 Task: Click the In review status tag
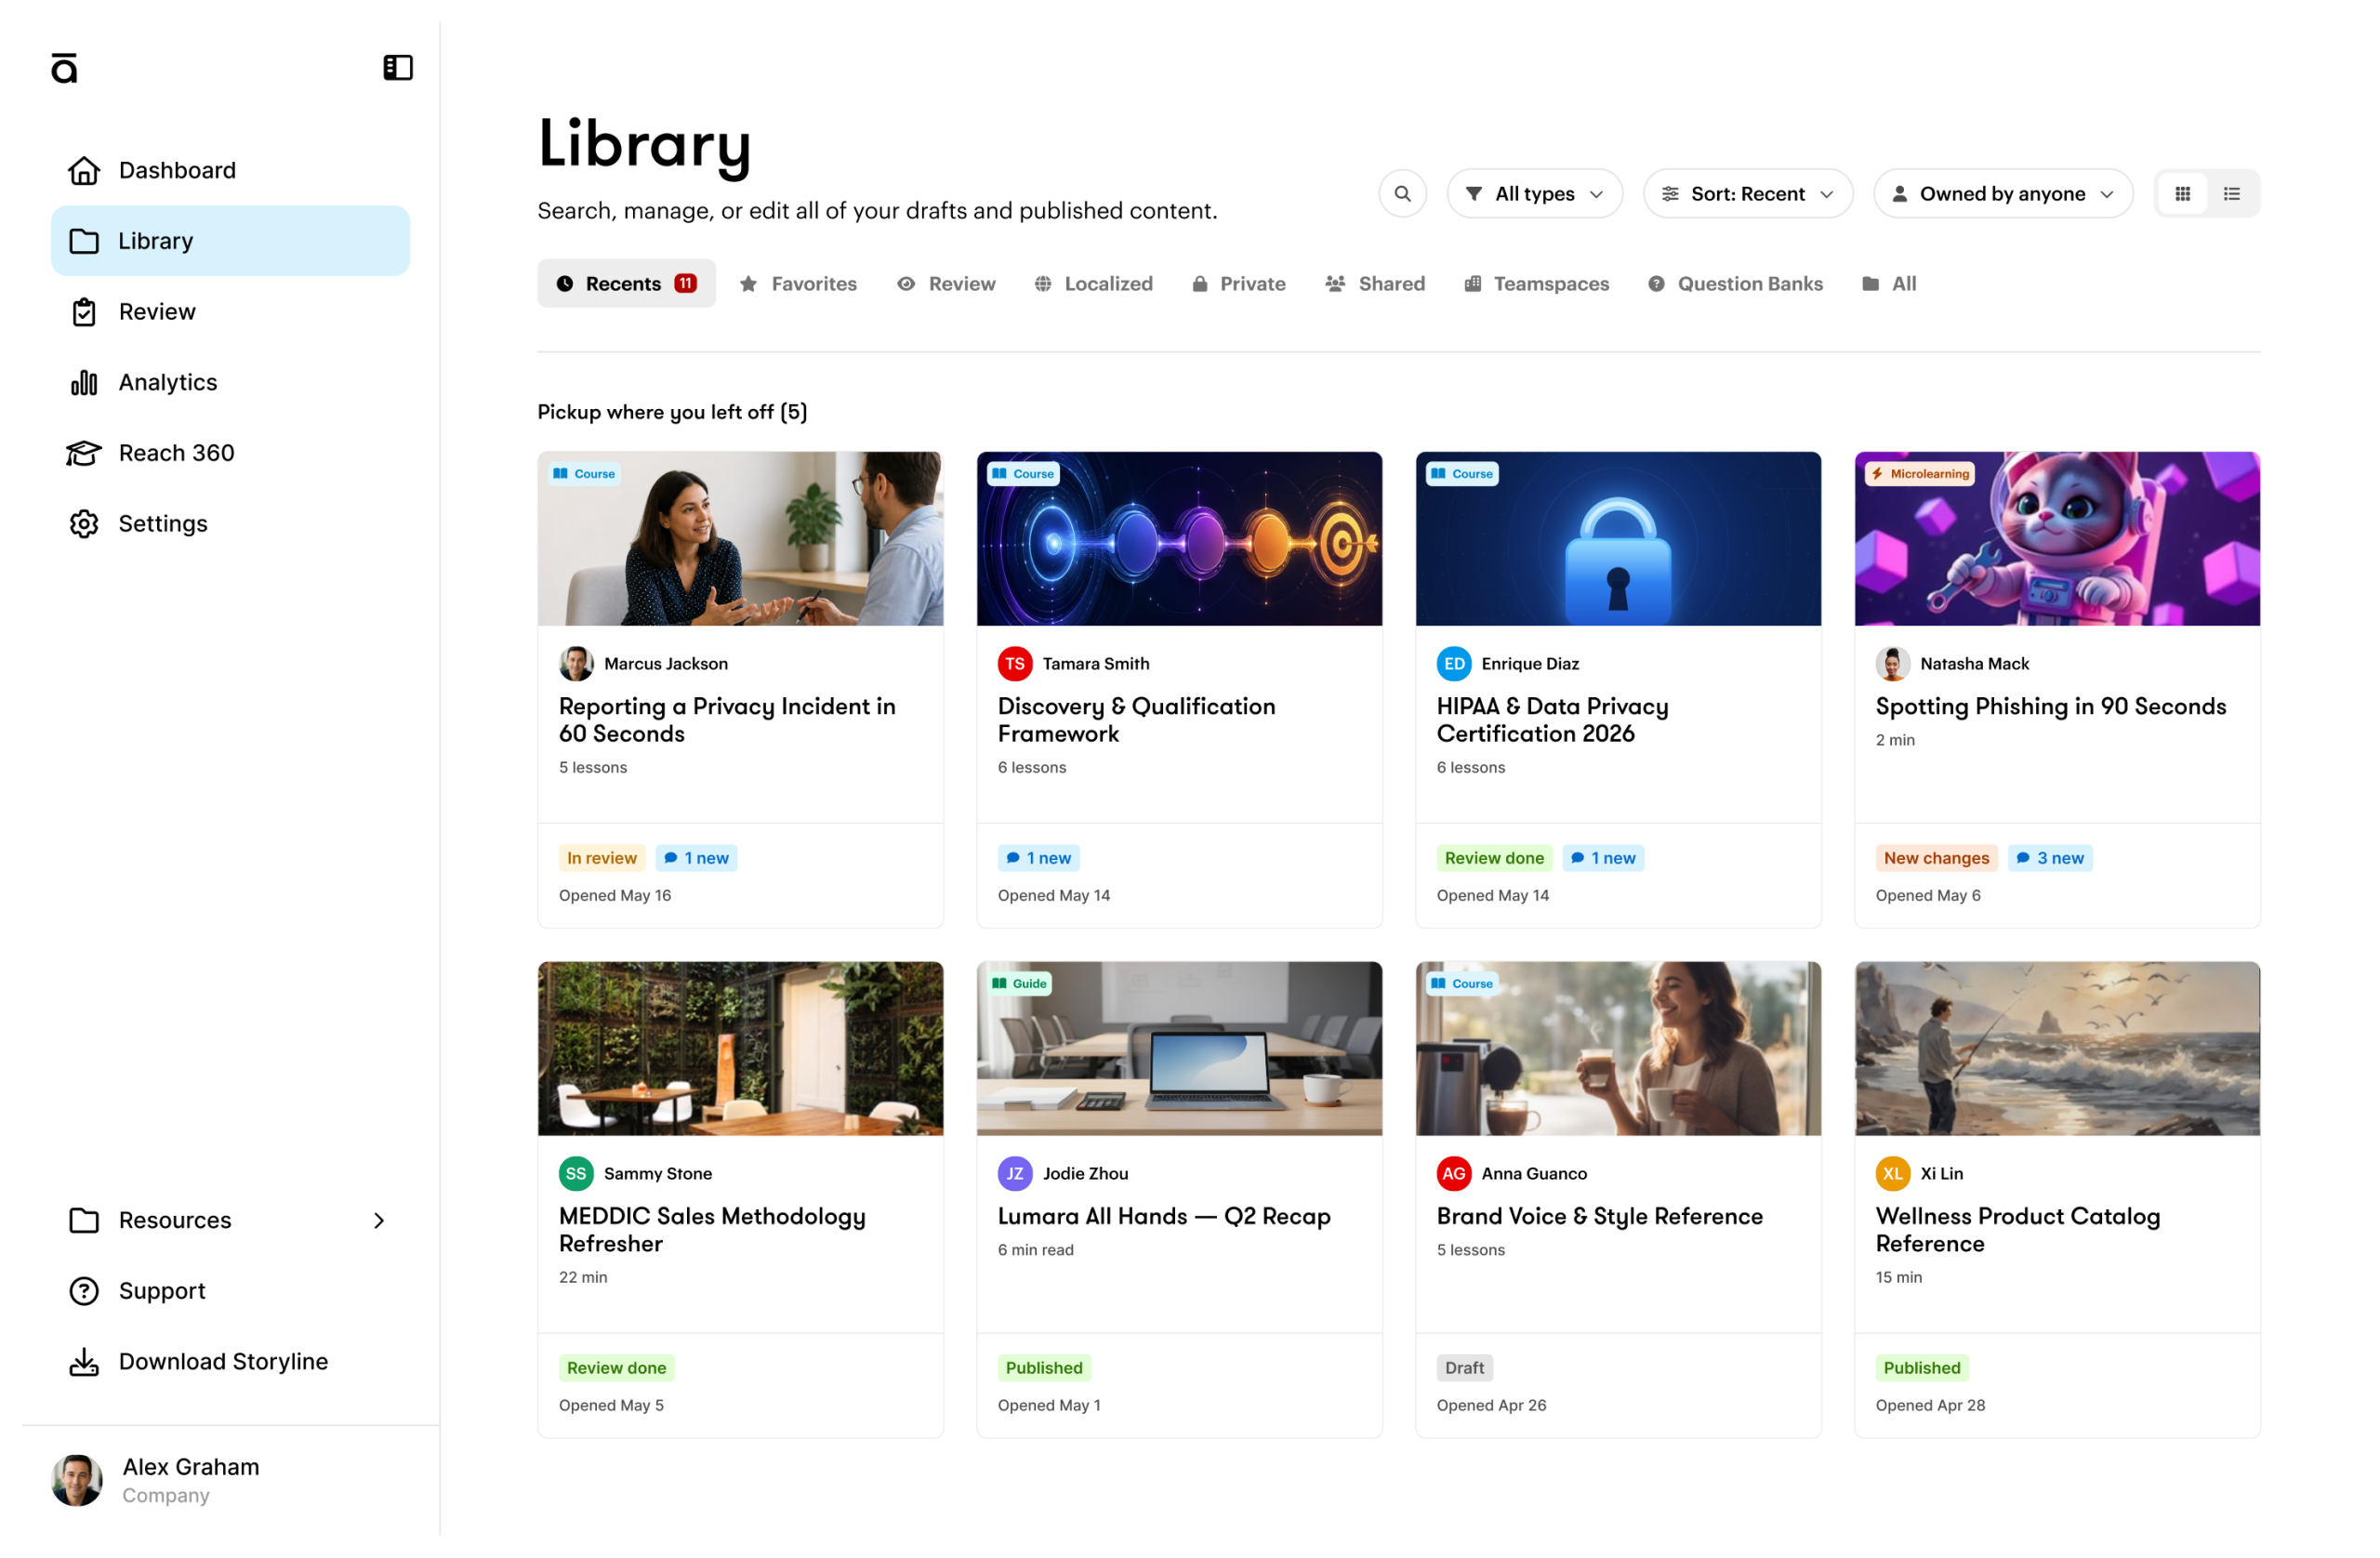point(601,858)
